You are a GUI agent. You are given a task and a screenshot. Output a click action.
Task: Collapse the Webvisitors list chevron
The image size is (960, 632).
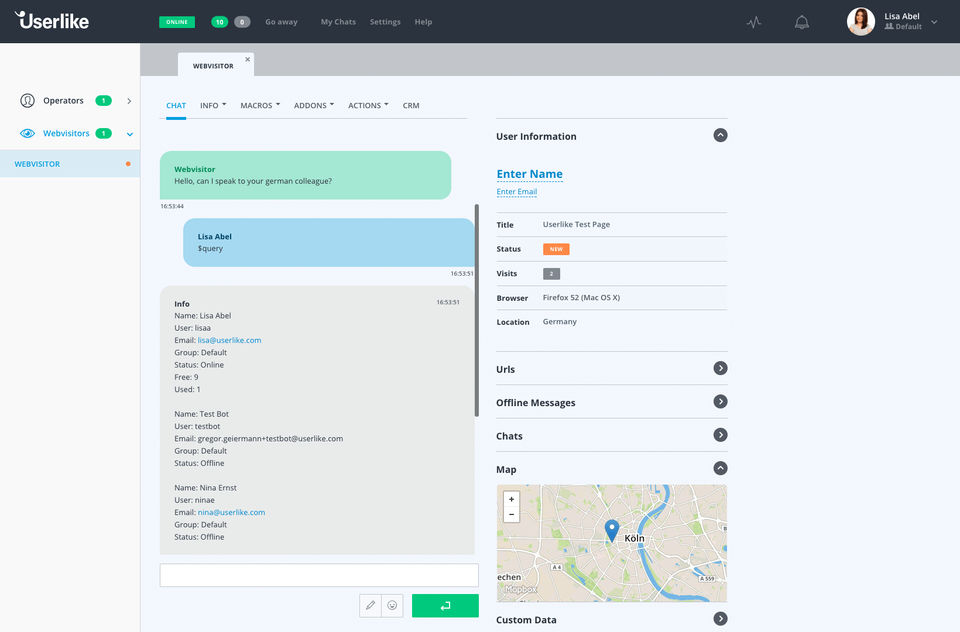(130, 134)
